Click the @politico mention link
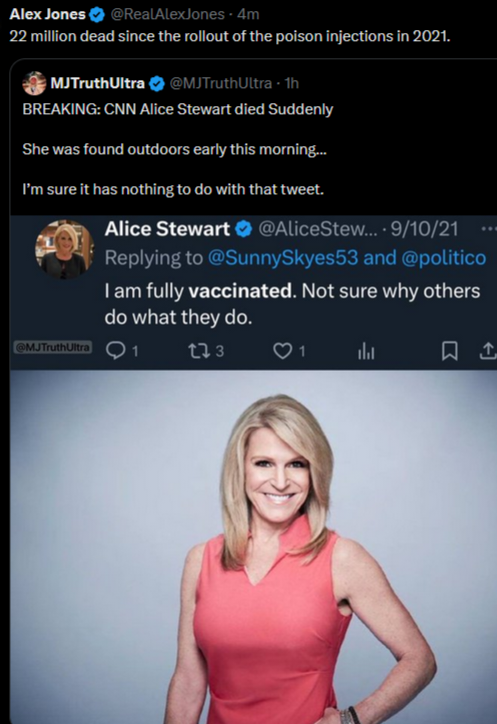This screenshot has height=724, width=497. 443,258
